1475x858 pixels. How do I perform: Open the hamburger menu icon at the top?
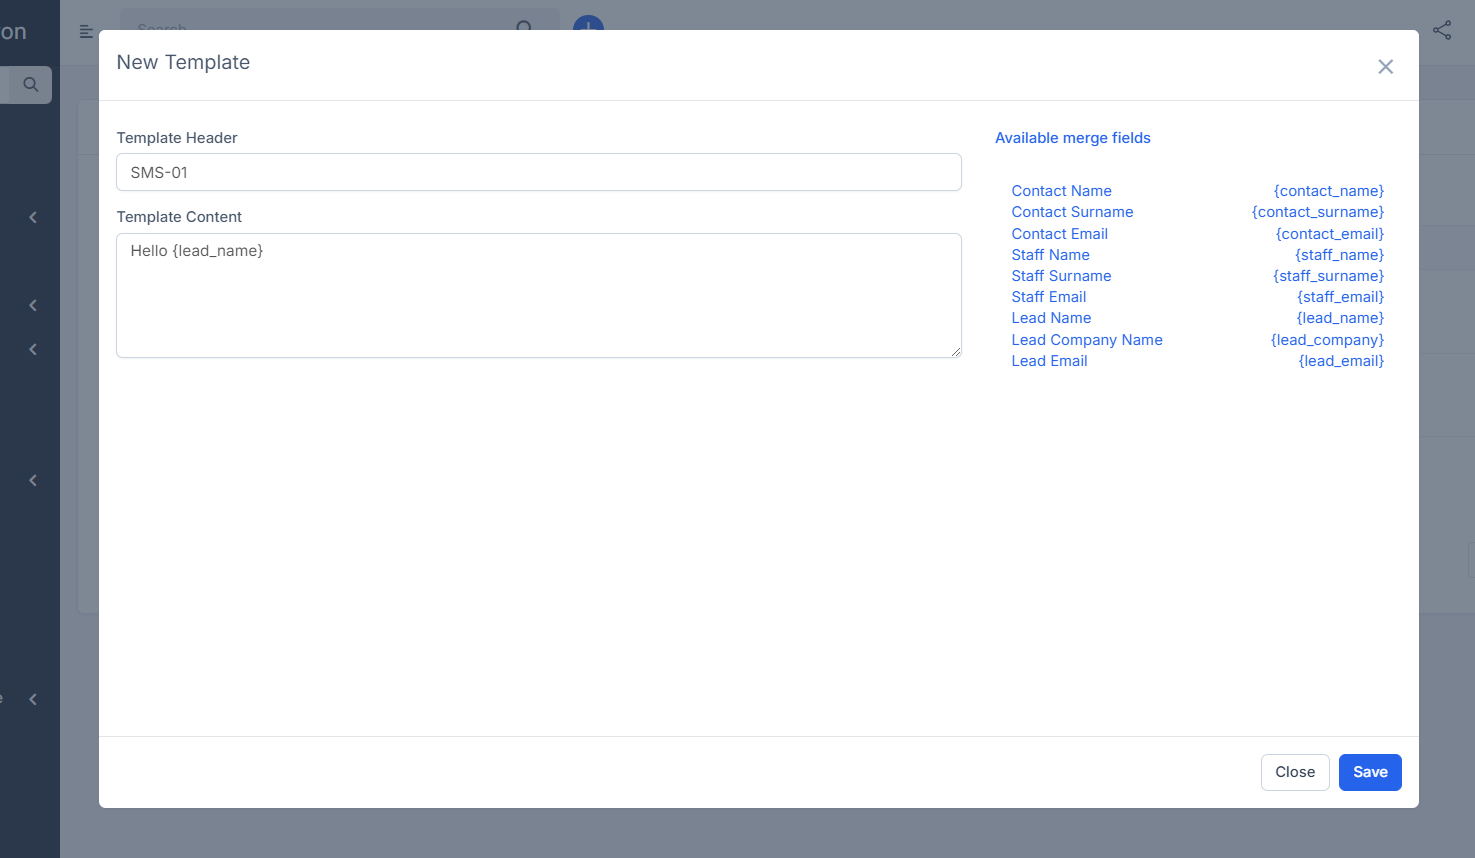click(x=85, y=30)
